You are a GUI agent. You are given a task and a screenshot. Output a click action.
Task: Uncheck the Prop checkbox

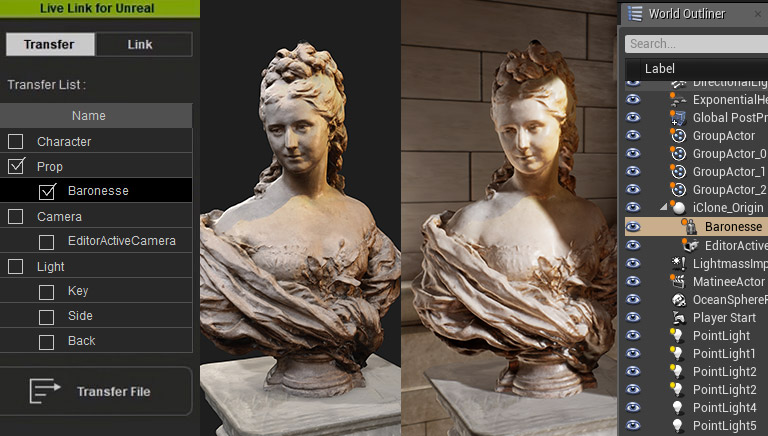tap(16, 166)
